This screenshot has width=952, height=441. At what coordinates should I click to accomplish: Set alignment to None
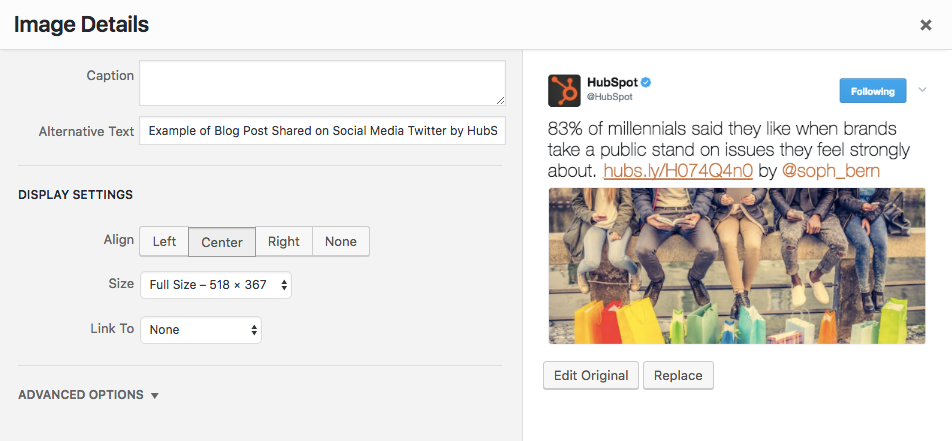[341, 241]
